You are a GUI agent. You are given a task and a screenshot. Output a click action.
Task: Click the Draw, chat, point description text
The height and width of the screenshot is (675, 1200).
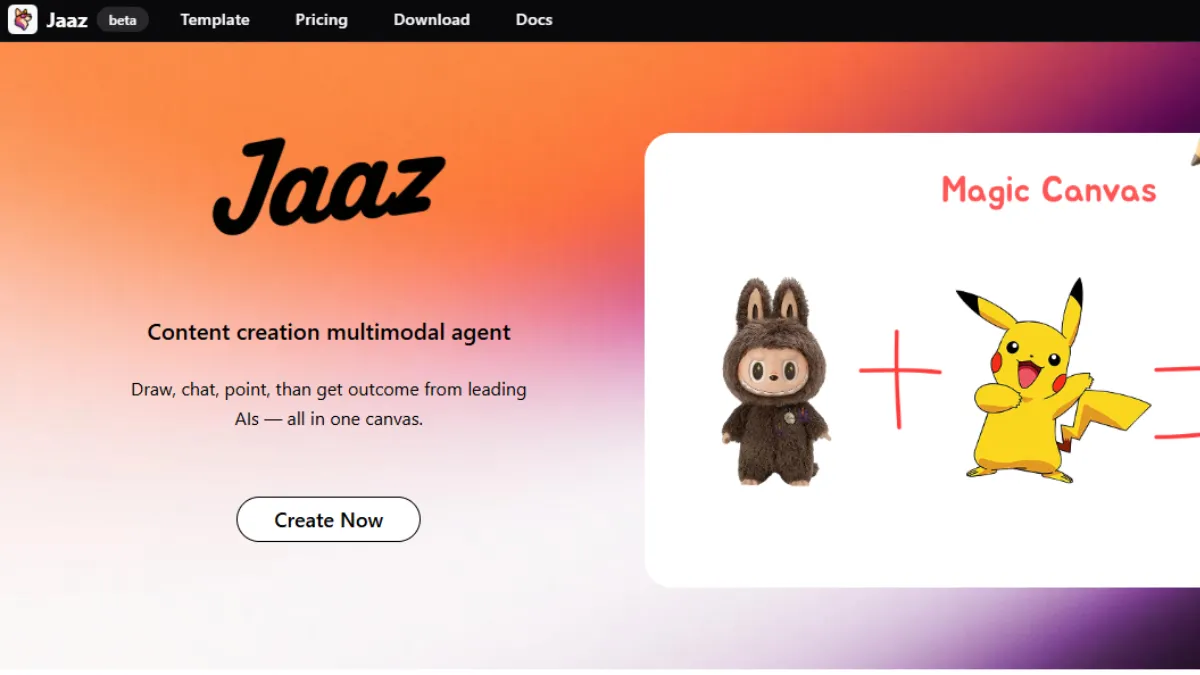329,404
